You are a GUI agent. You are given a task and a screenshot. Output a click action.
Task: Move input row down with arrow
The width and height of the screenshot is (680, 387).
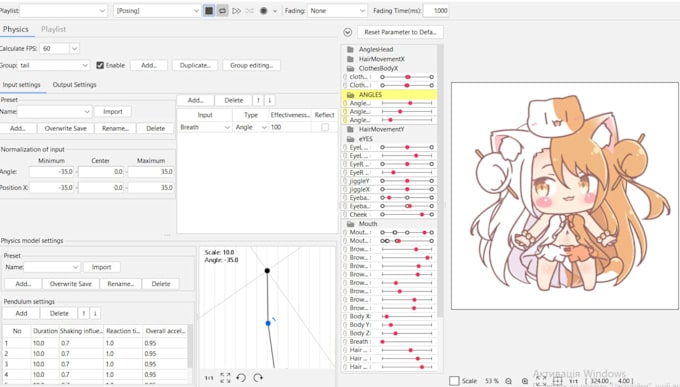(269, 100)
